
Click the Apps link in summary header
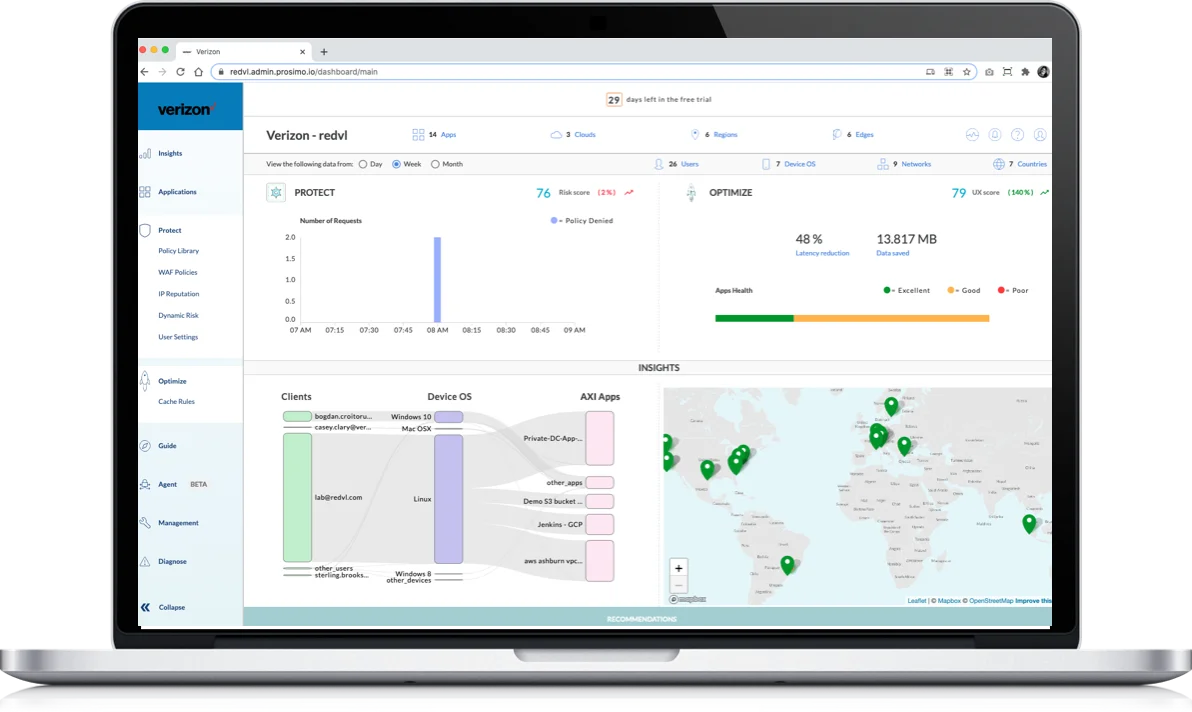pos(448,135)
